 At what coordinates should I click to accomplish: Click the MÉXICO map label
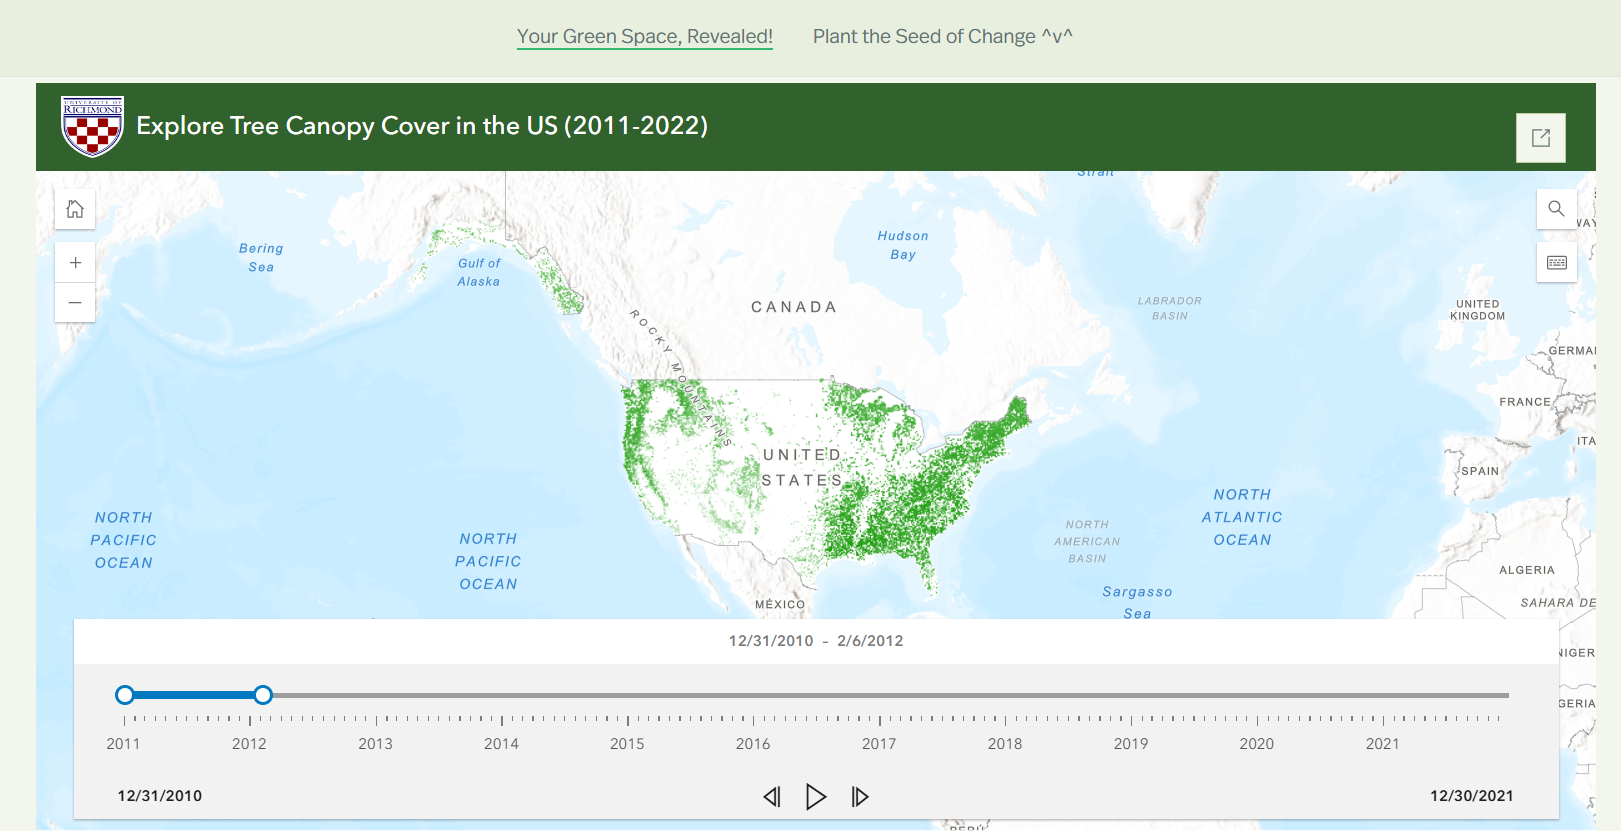coord(780,604)
